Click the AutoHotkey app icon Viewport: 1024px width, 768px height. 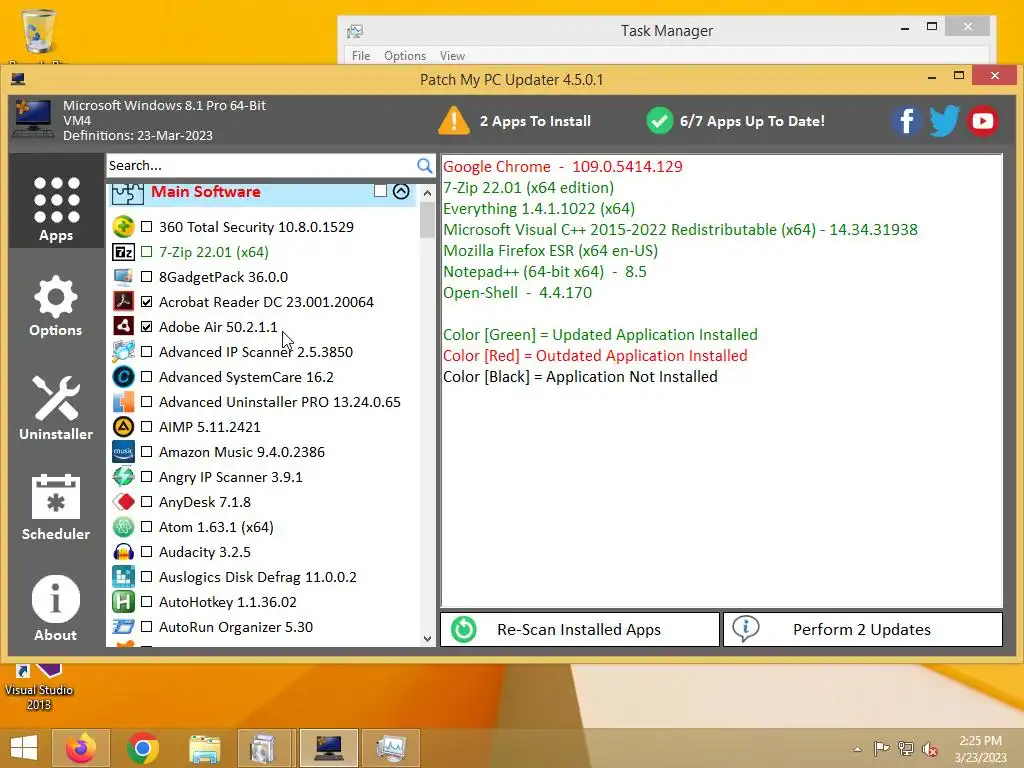point(123,602)
